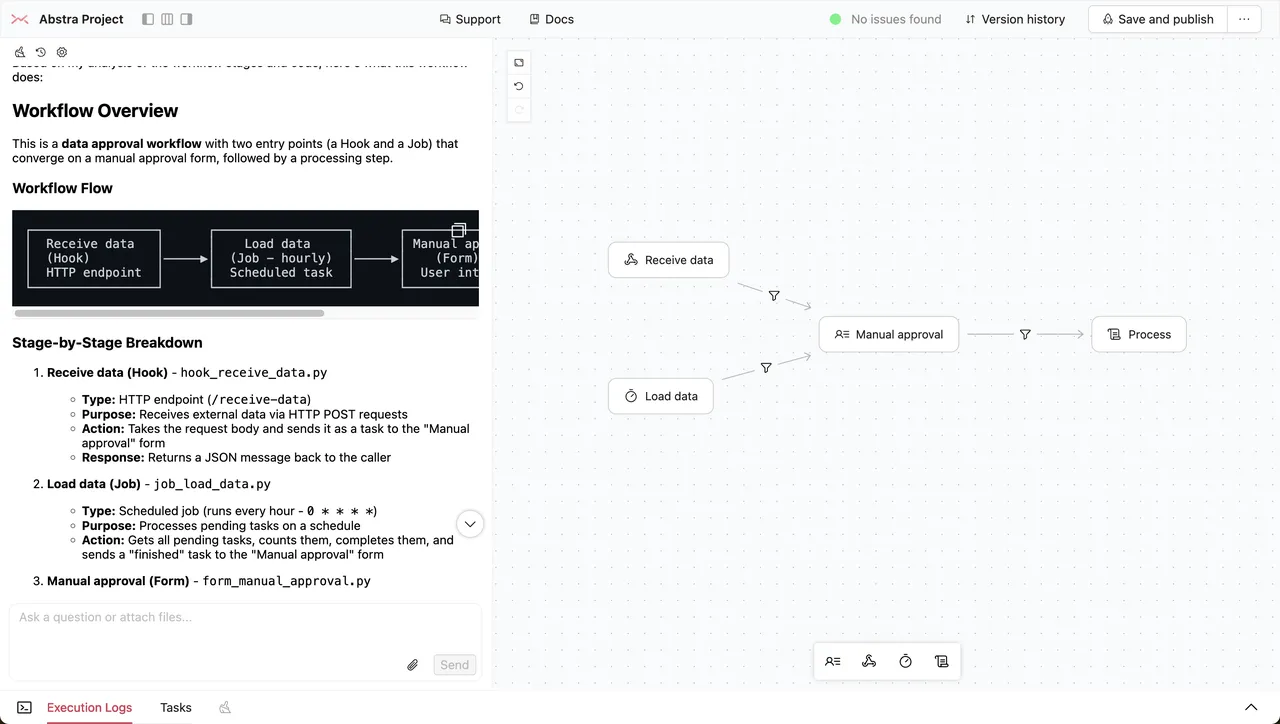Click 'Workflow Overview' heading
The width and height of the screenshot is (1280, 724).
point(95,111)
